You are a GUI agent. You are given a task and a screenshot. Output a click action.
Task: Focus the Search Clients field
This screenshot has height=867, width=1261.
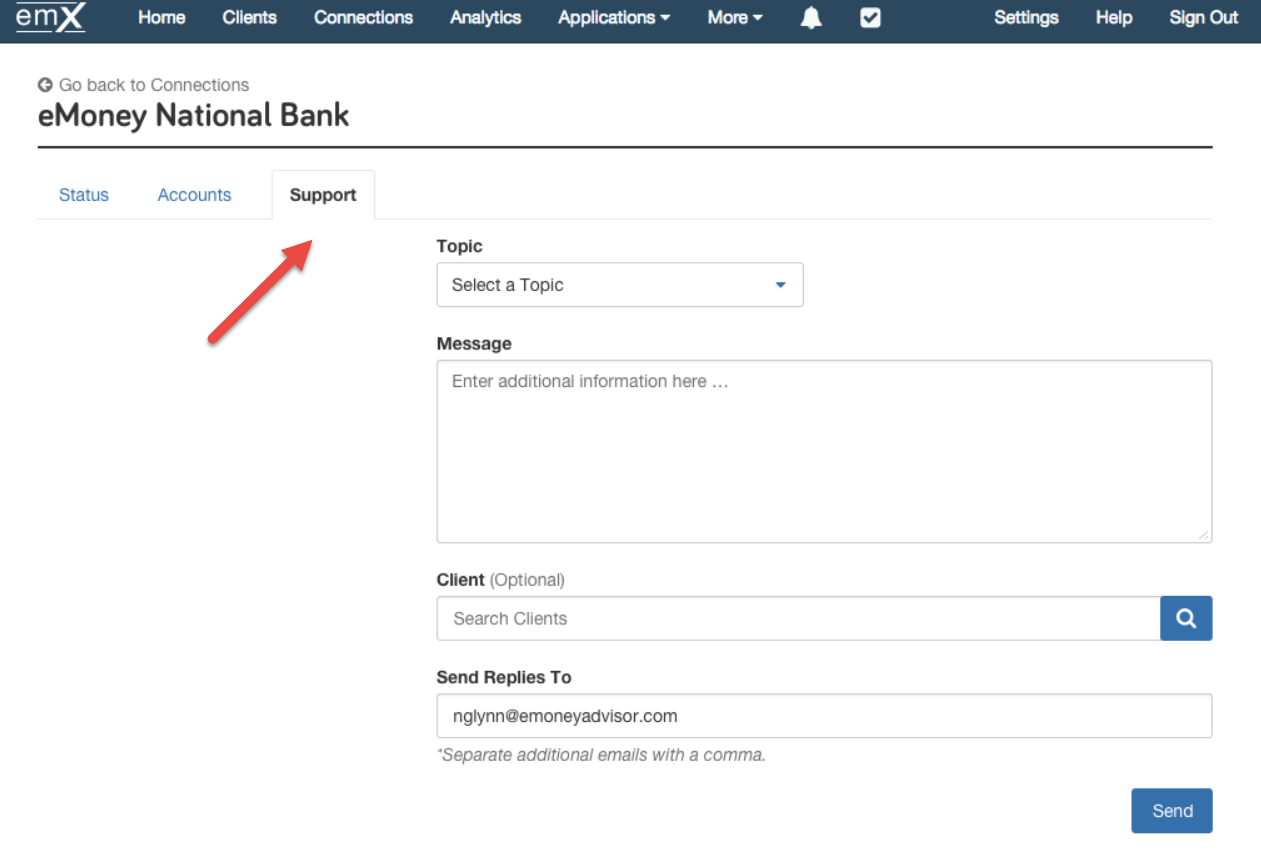point(798,618)
